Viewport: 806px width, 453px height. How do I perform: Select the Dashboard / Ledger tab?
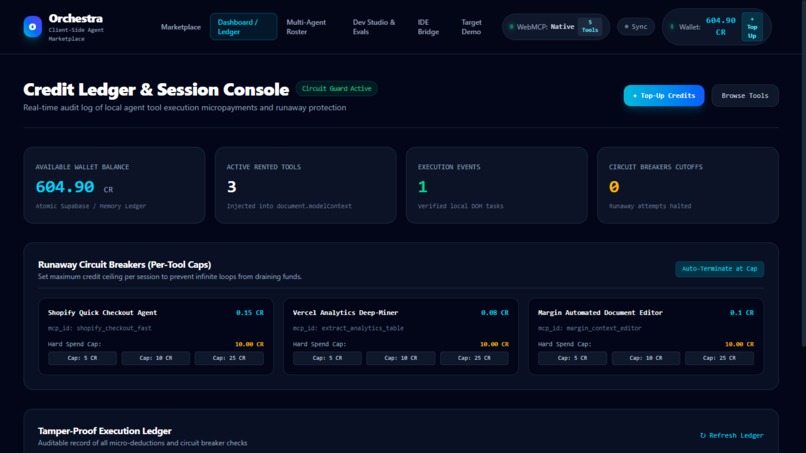[243, 27]
